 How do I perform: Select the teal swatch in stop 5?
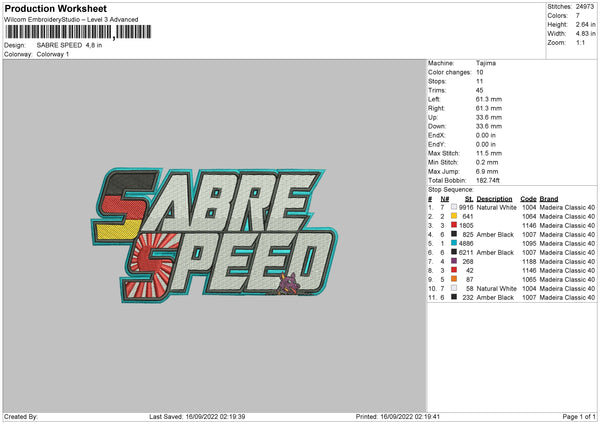[x=454, y=243]
